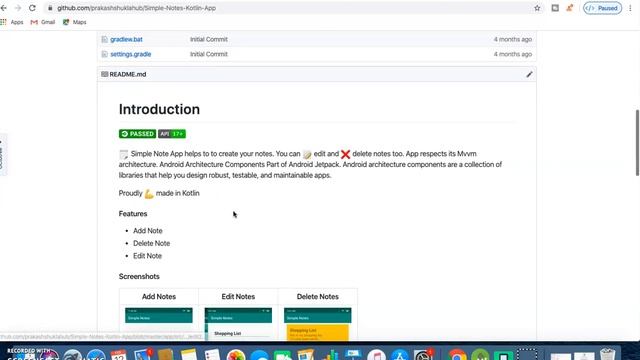Click the 'Delete Notes' table header
Screen dimensions: 640x360
click(318, 297)
